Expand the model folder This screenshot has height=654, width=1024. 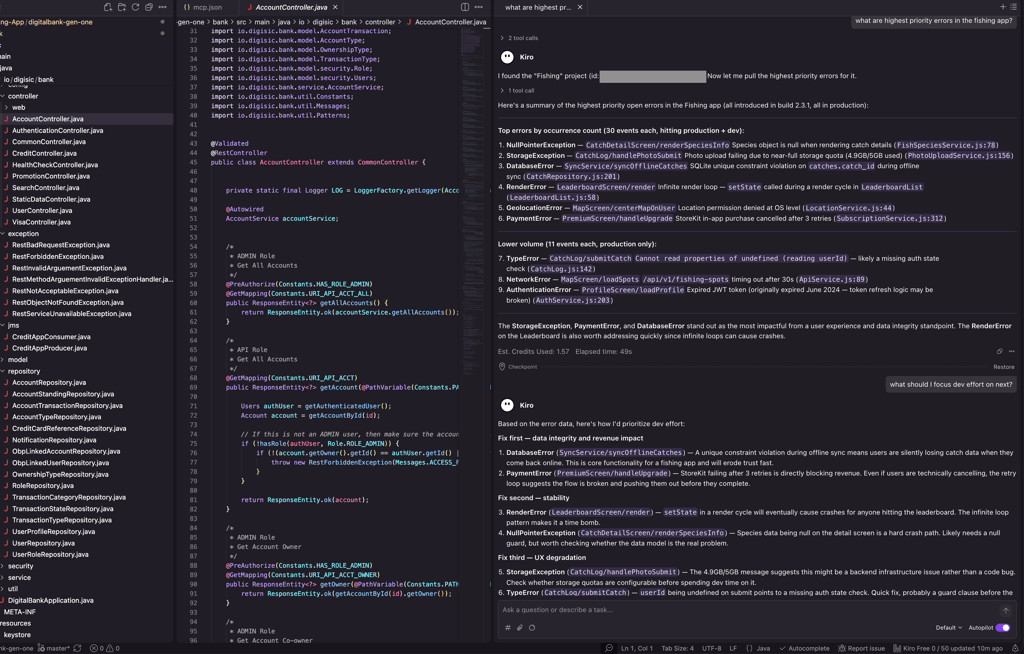point(18,359)
